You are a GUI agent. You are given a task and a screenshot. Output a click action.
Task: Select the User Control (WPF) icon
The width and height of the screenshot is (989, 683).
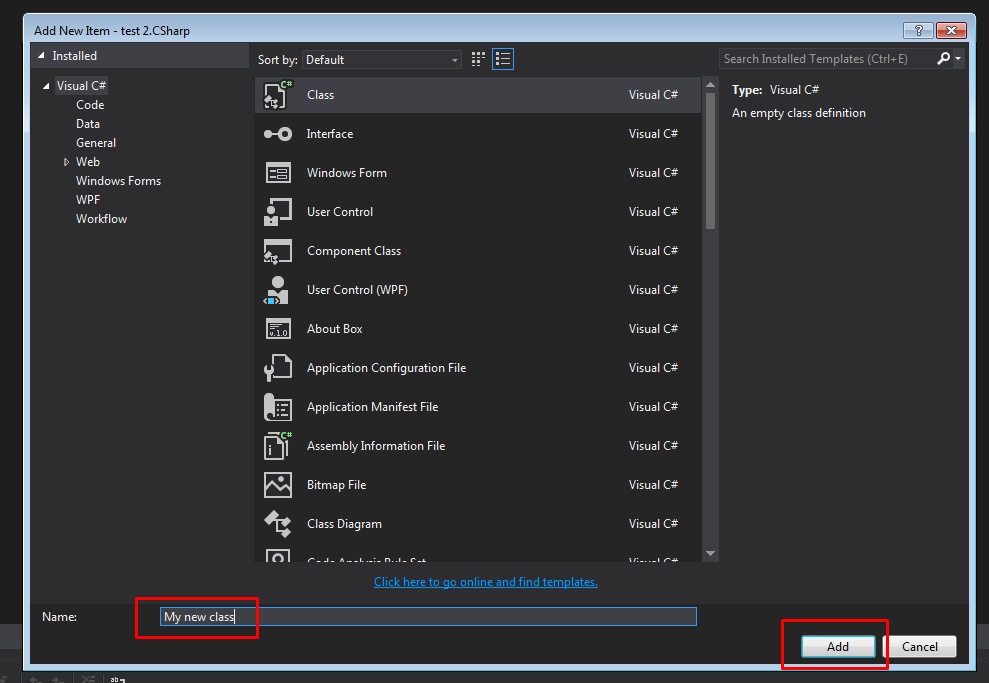click(x=276, y=290)
